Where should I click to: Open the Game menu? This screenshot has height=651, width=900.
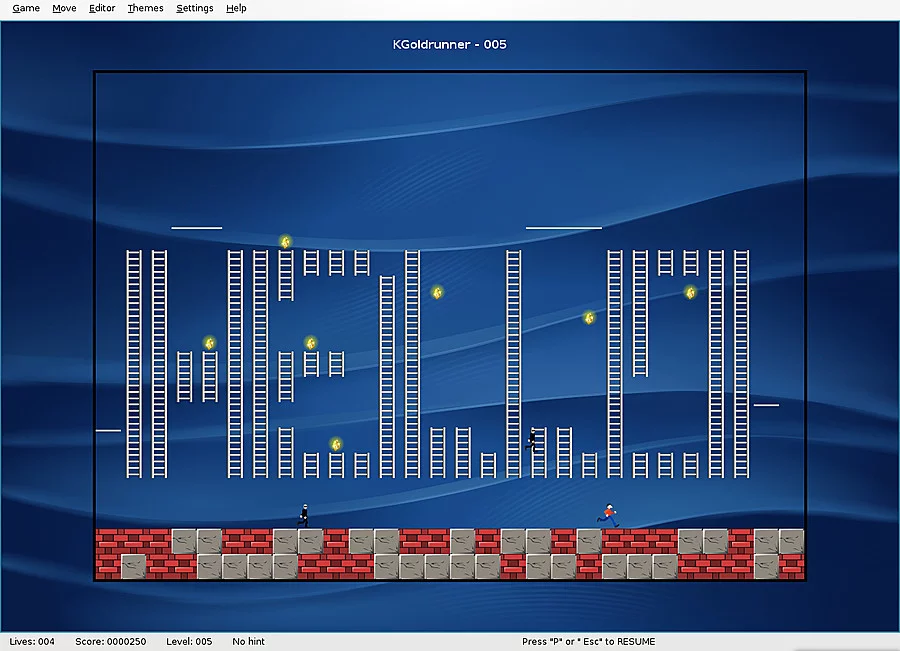[x=26, y=8]
